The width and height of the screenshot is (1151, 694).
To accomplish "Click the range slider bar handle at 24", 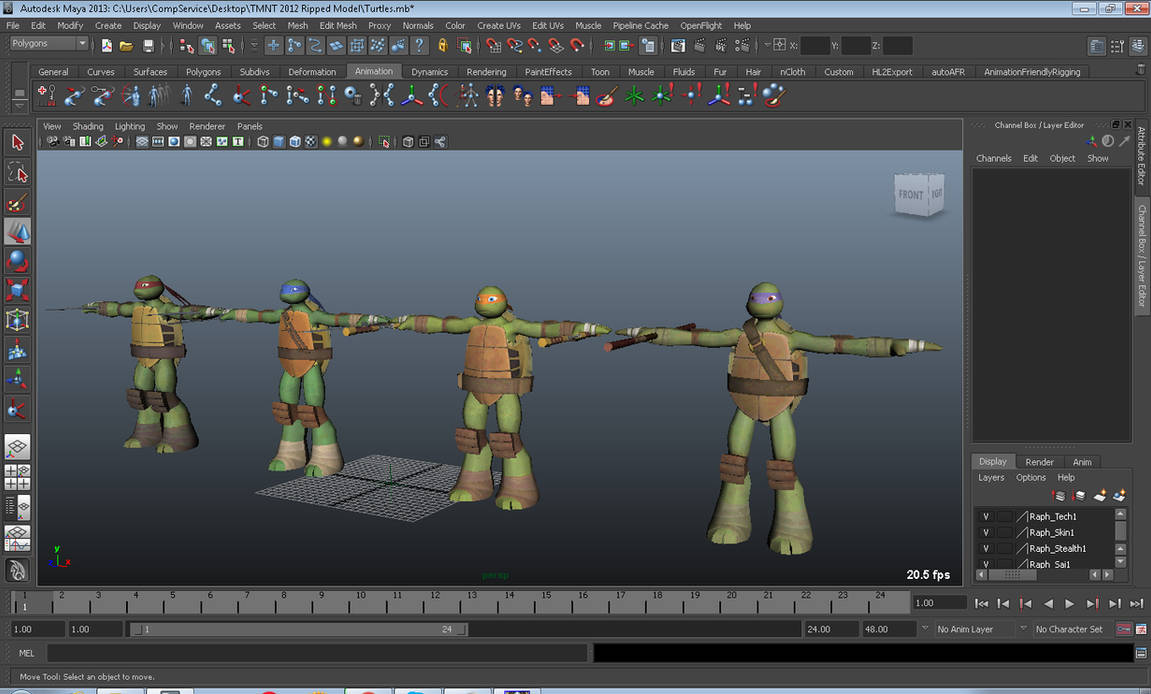I will 462,629.
